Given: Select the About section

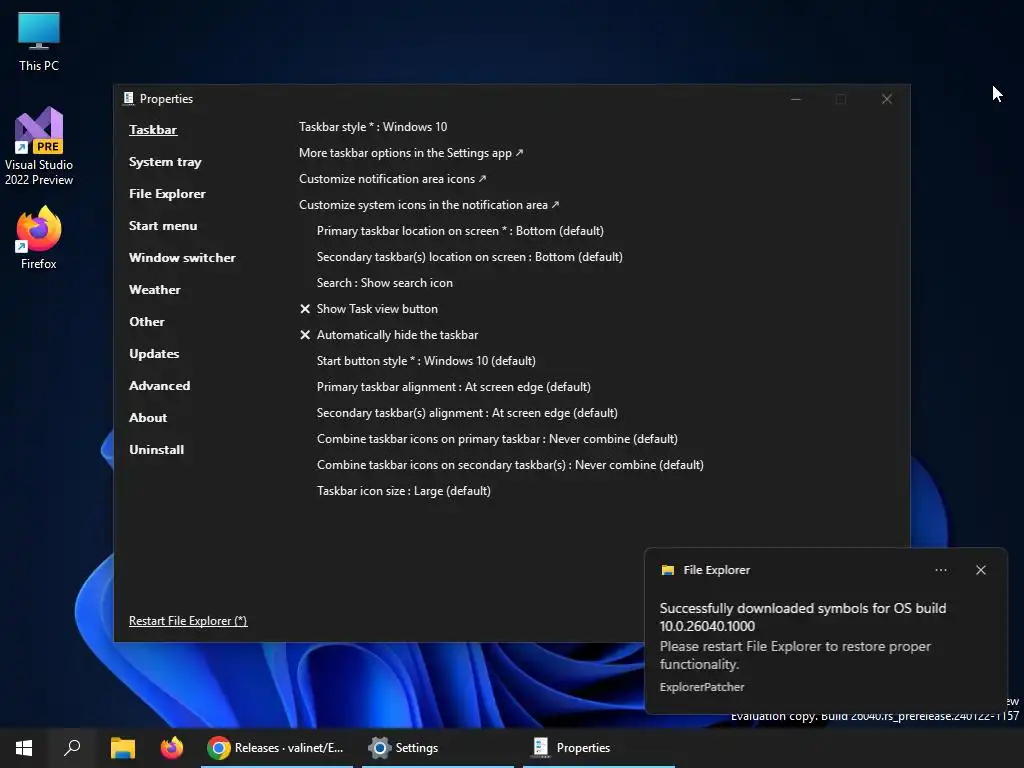Looking at the screenshot, I should click(x=148, y=418).
